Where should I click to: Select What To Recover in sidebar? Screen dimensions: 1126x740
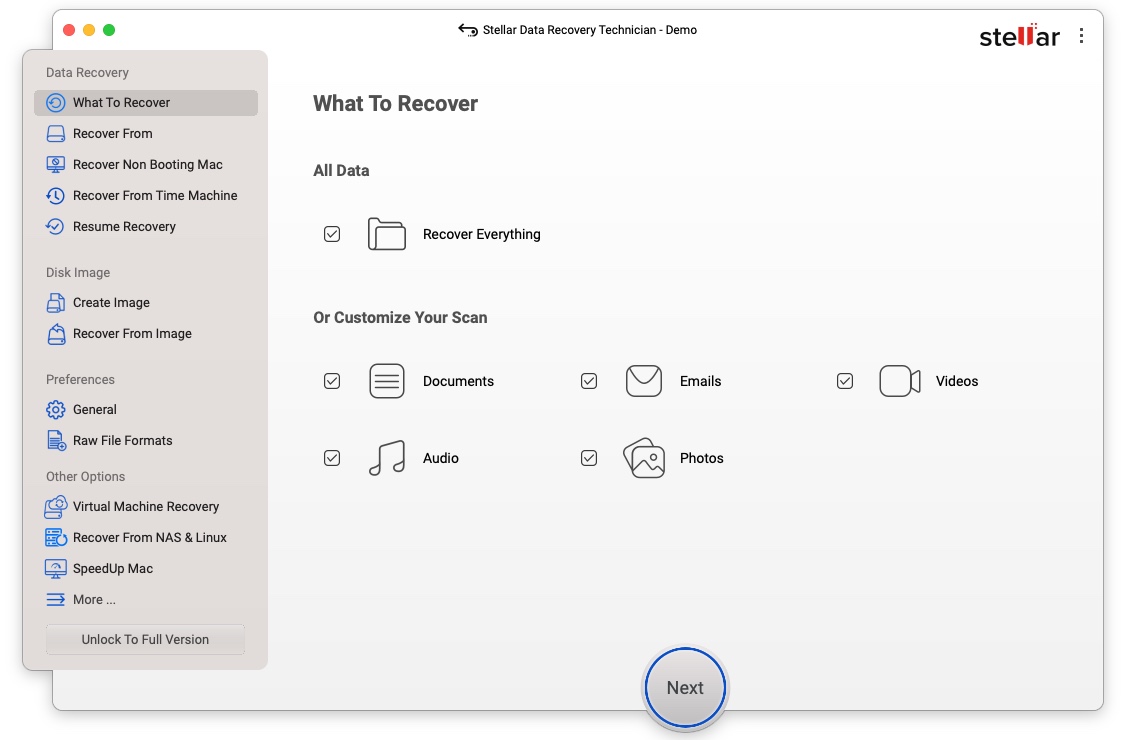point(146,103)
